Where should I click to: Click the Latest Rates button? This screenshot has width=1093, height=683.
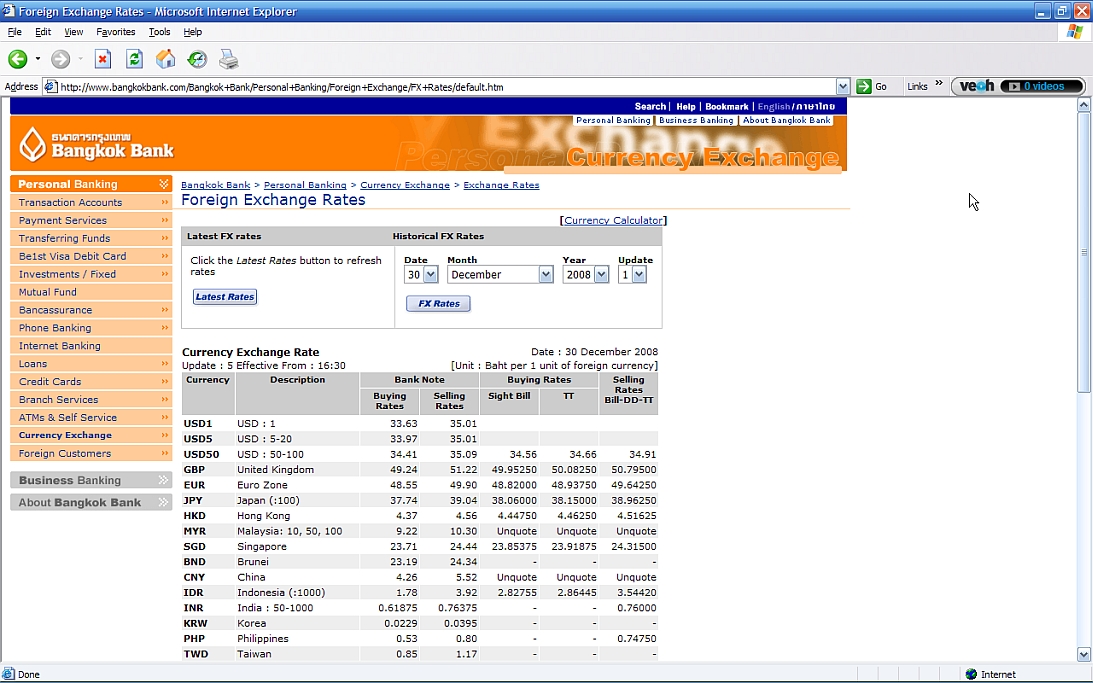[224, 297]
